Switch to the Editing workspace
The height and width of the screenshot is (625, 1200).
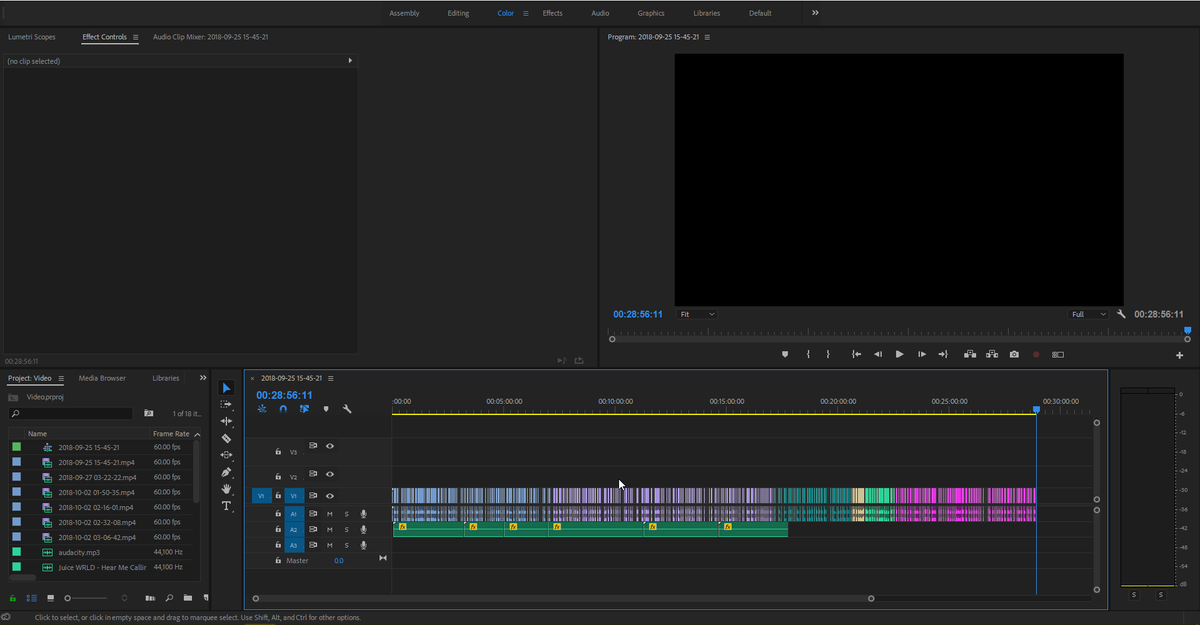coord(458,13)
